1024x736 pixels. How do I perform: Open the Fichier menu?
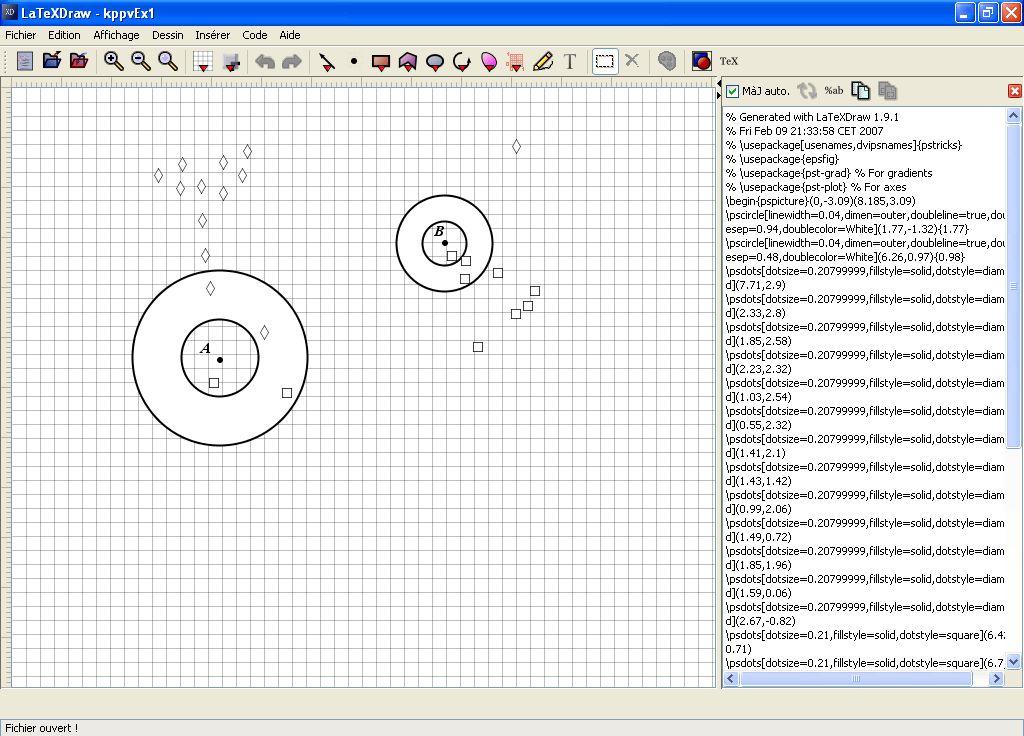tap(20, 35)
